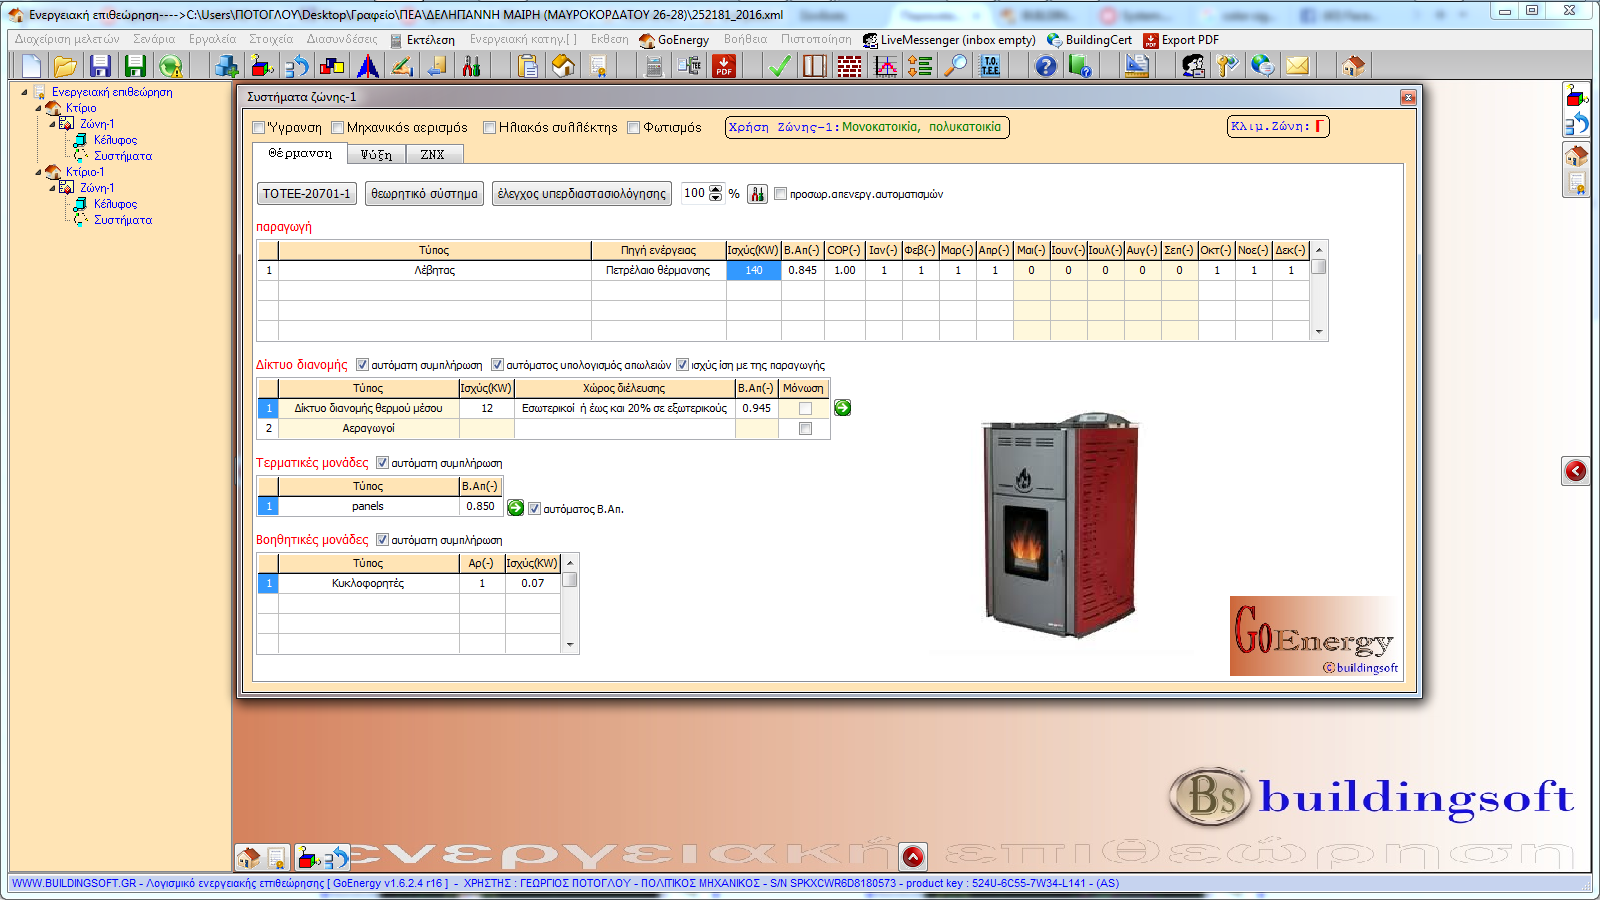The height and width of the screenshot is (900, 1600).
Task: Enable the Ηλιακός συλλέκτης checkbox
Action: (490, 128)
